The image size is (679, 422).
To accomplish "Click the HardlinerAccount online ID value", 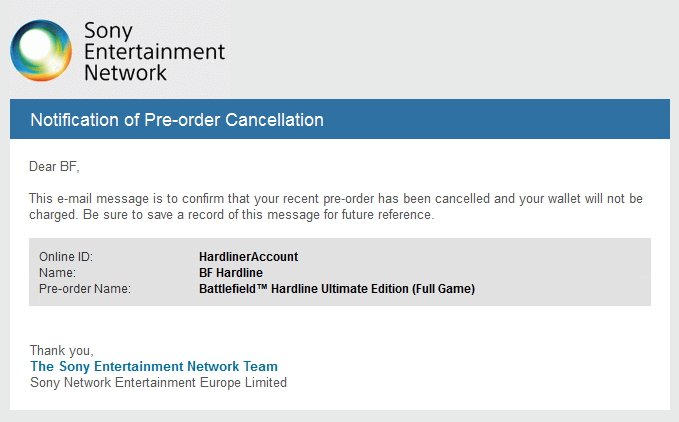I will [249, 257].
